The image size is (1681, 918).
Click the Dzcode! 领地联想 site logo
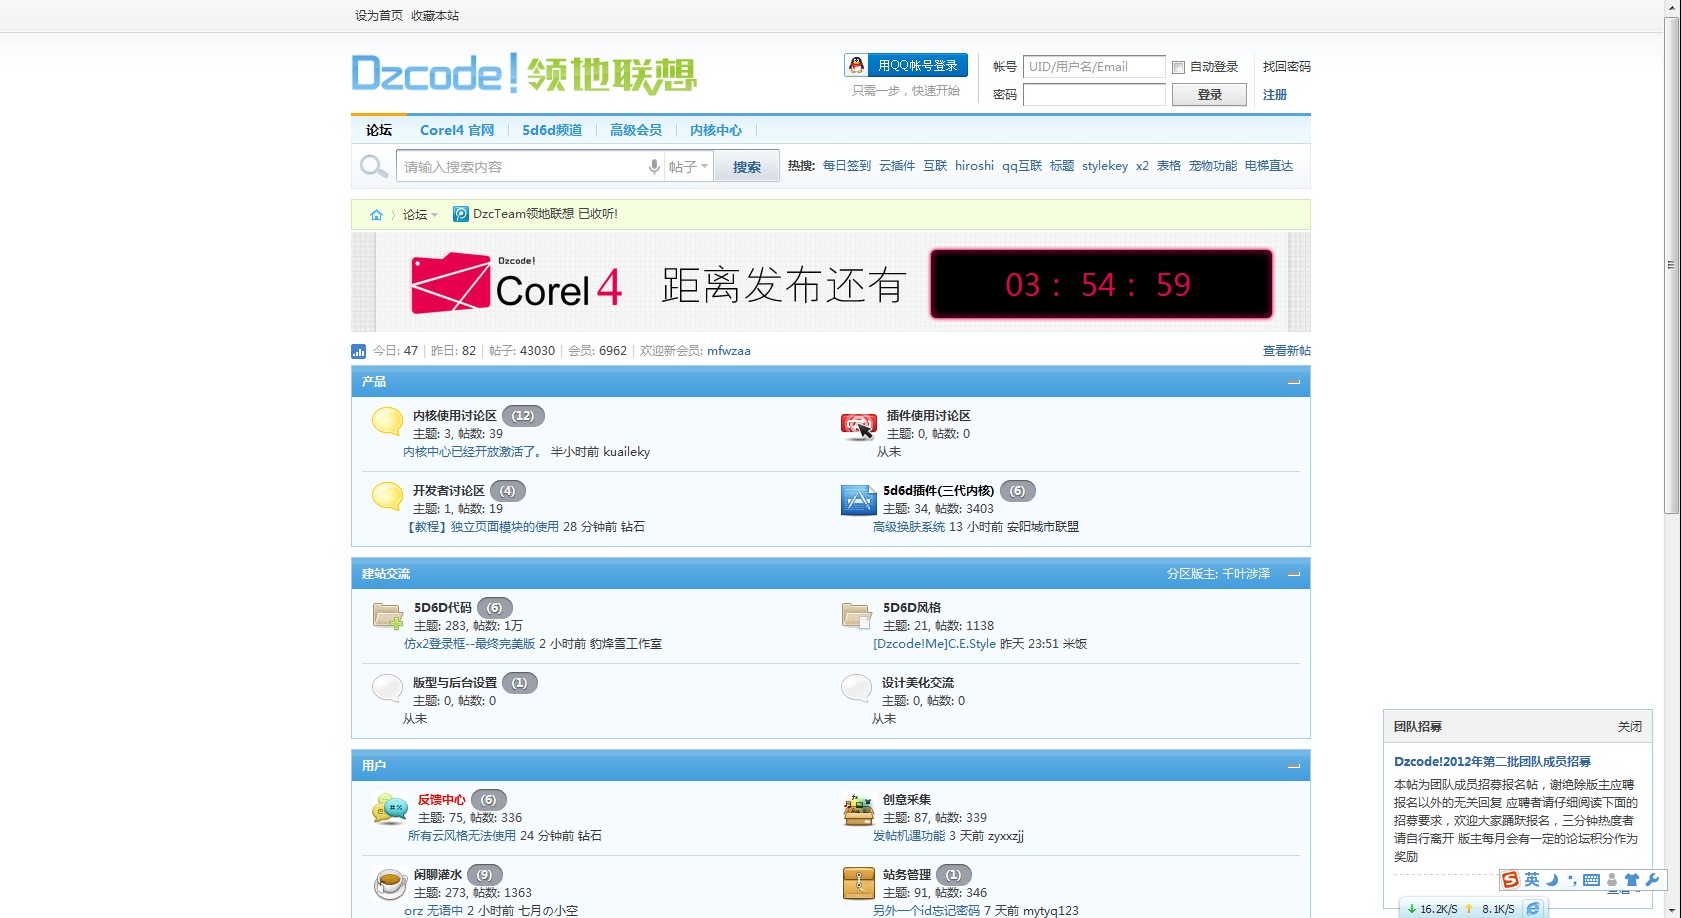point(524,74)
